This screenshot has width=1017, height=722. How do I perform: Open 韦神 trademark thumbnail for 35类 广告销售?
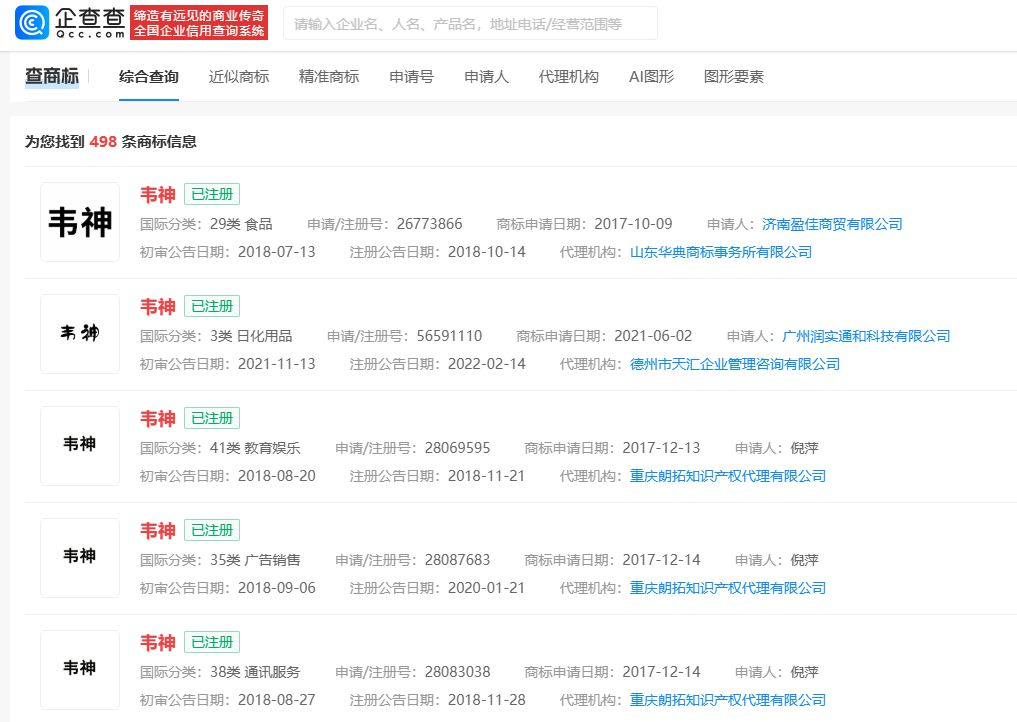(x=80, y=558)
